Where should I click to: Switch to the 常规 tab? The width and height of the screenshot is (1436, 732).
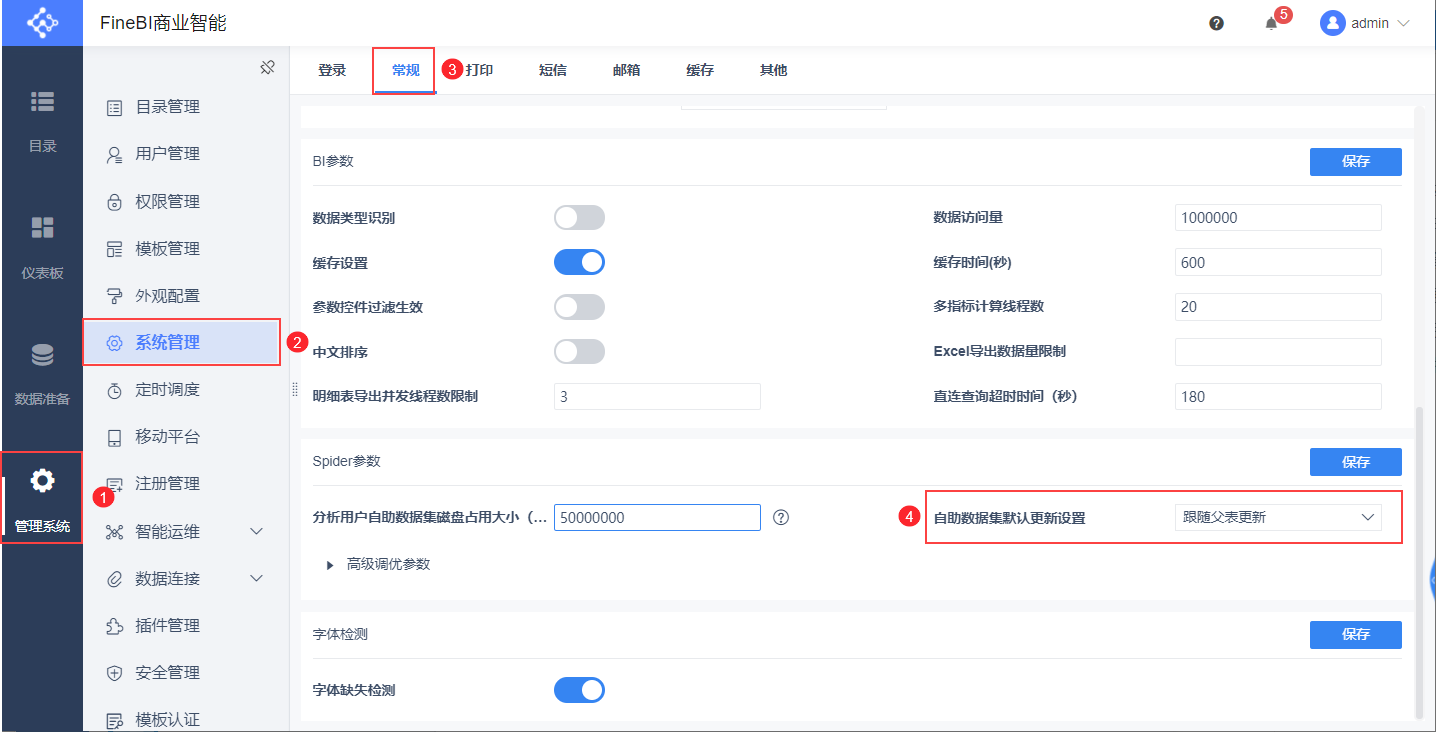coord(406,70)
